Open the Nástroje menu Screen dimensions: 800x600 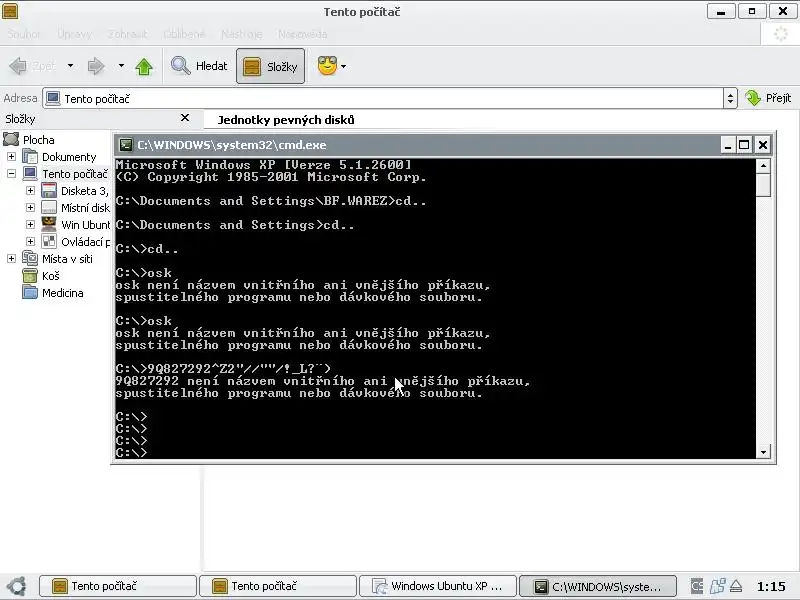click(242, 34)
